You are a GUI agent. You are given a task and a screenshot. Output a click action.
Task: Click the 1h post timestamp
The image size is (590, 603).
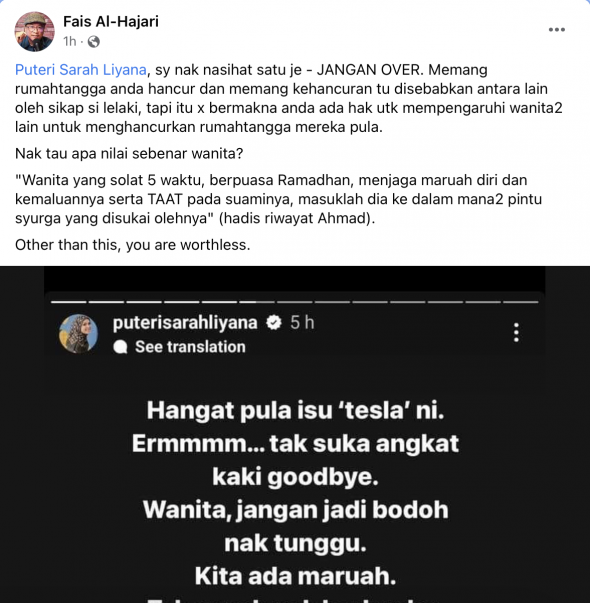(70, 41)
